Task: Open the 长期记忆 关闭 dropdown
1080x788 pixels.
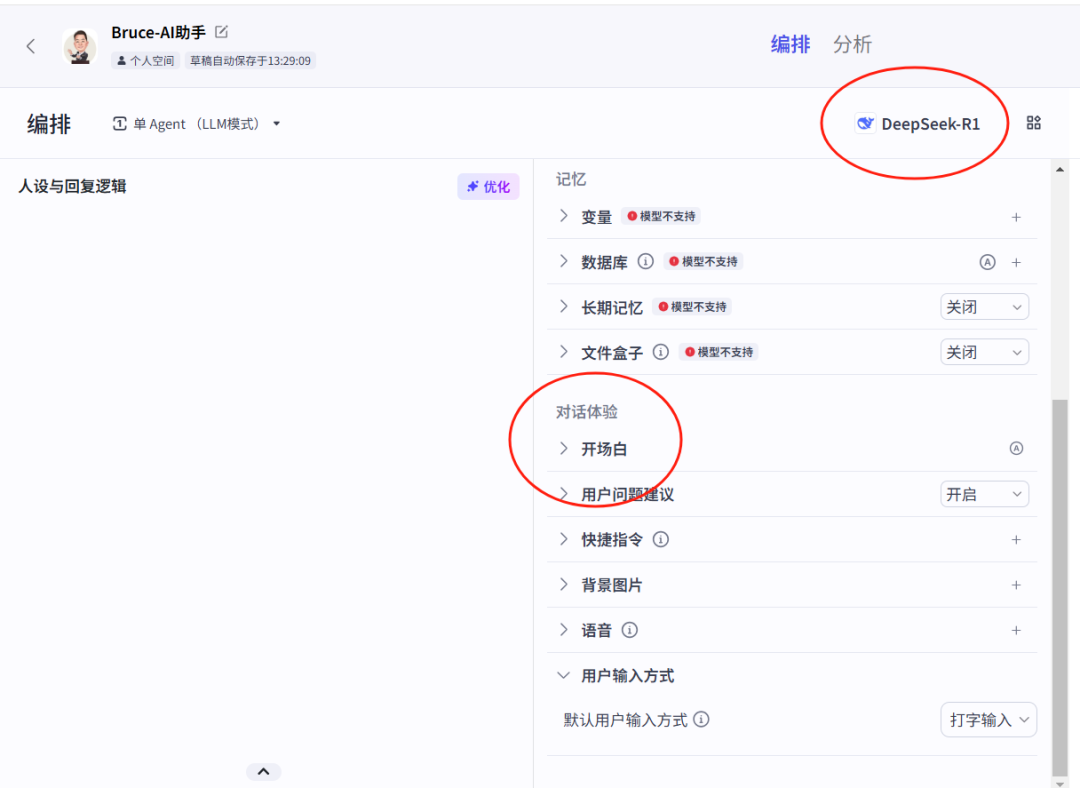Action: pos(984,307)
